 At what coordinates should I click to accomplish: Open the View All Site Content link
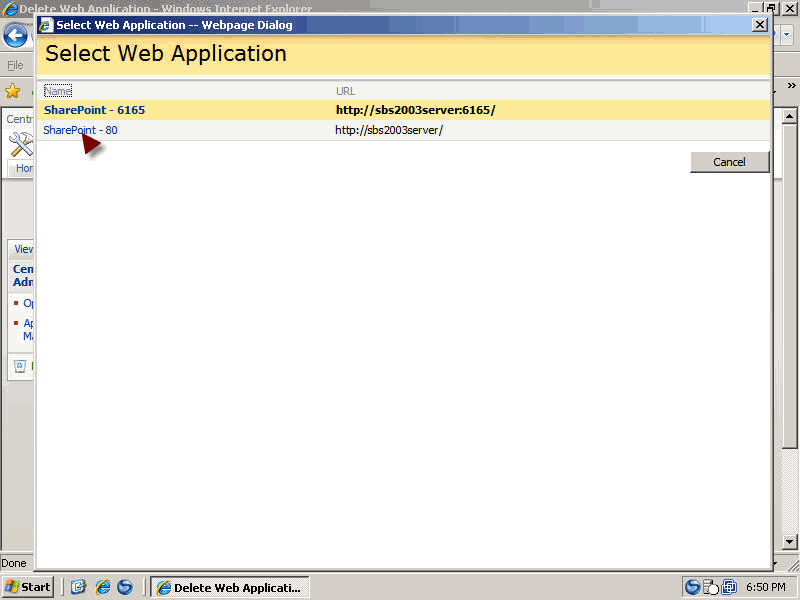[23, 249]
